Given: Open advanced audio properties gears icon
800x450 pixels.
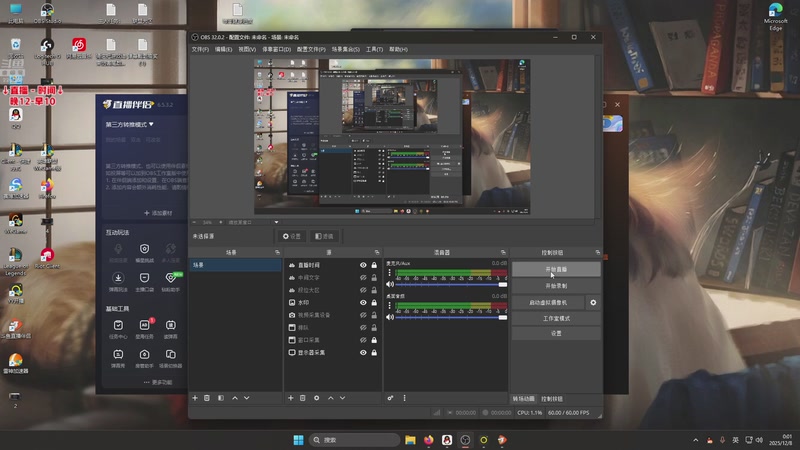Looking at the screenshot, I should click(390, 398).
